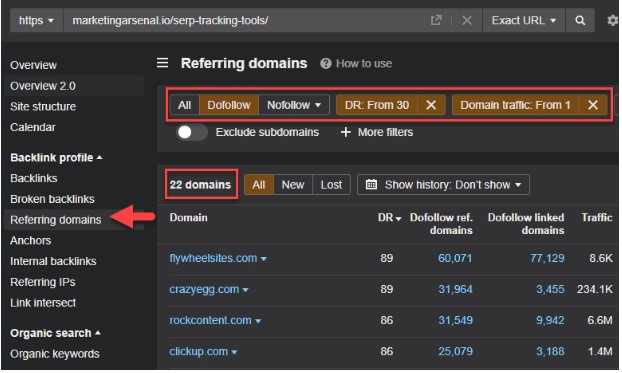This screenshot has width=622, height=373.
Task: Open Referring IPs in the sidebar
Action: (43, 282)
